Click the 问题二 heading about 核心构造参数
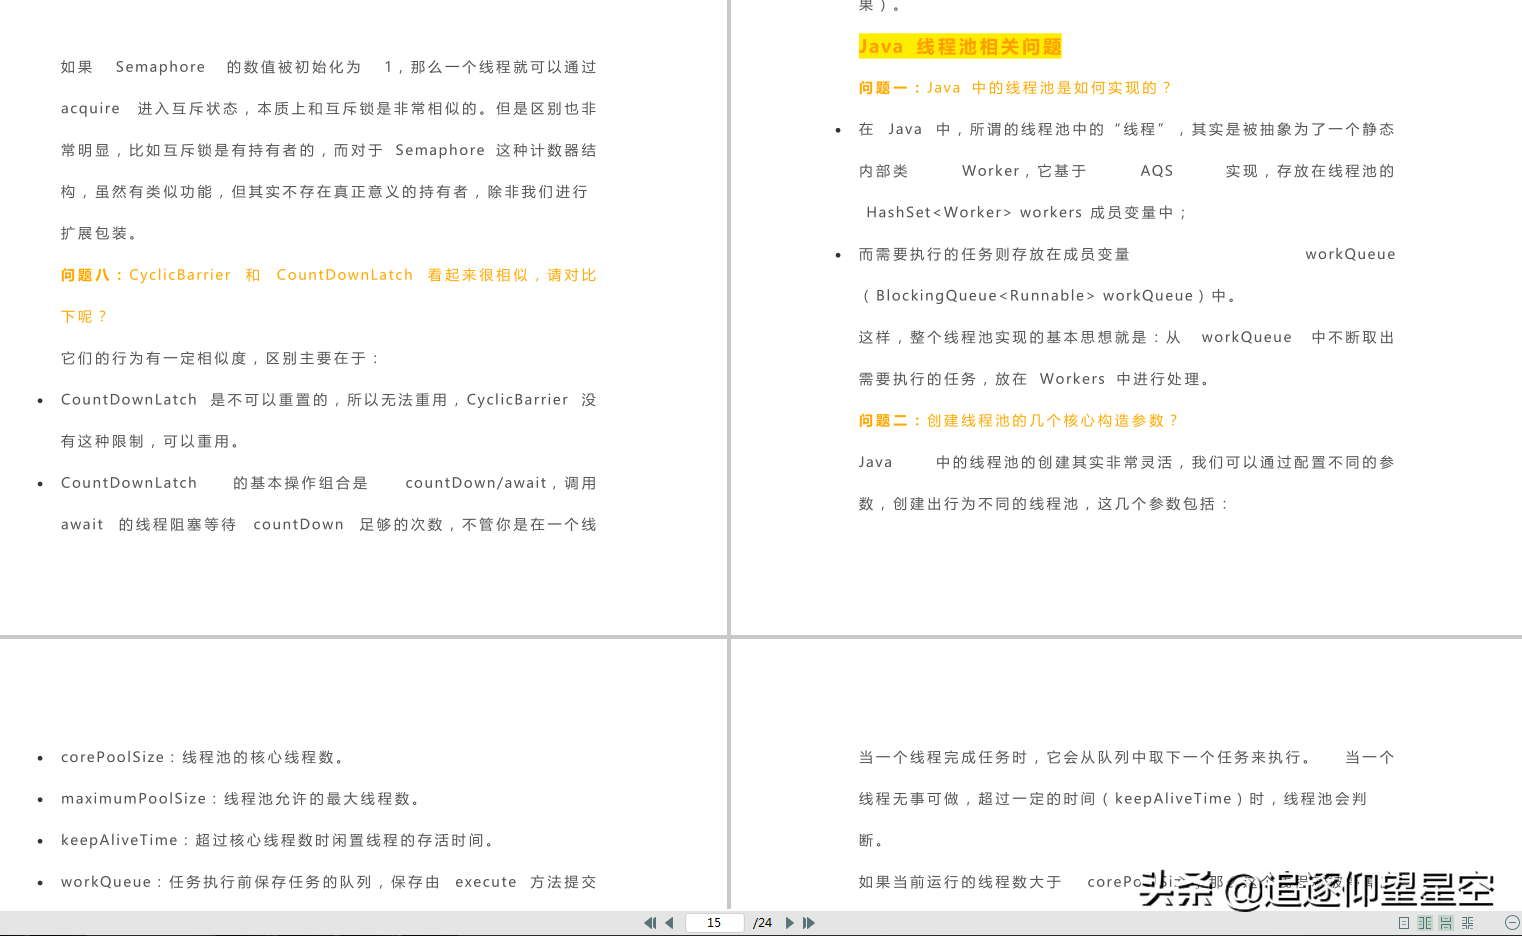The width and height of the screenshot is (1522, 936). coord(1018,421)
